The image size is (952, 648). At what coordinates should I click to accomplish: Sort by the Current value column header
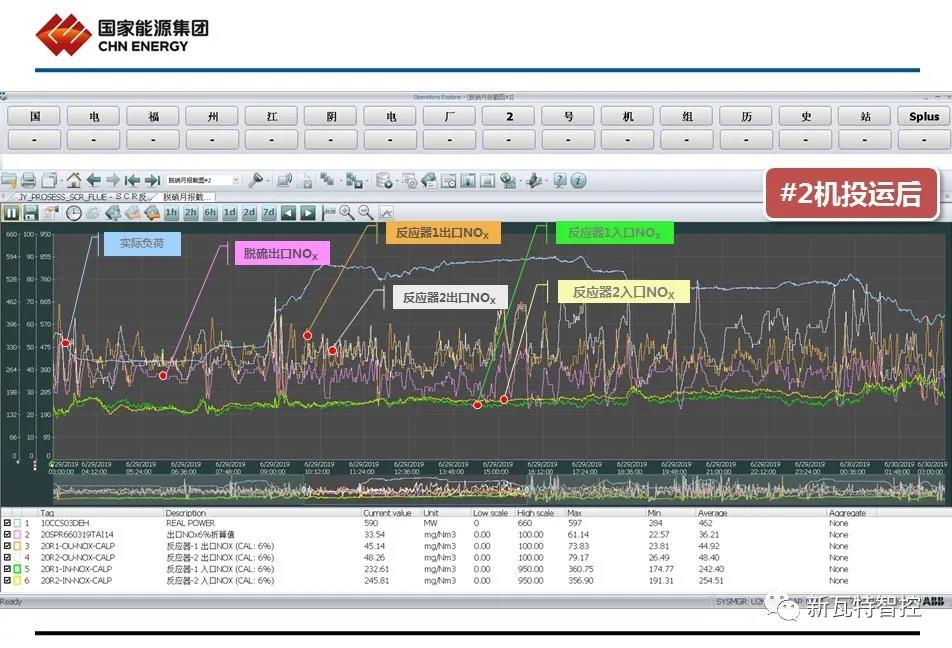coord(387,513)
